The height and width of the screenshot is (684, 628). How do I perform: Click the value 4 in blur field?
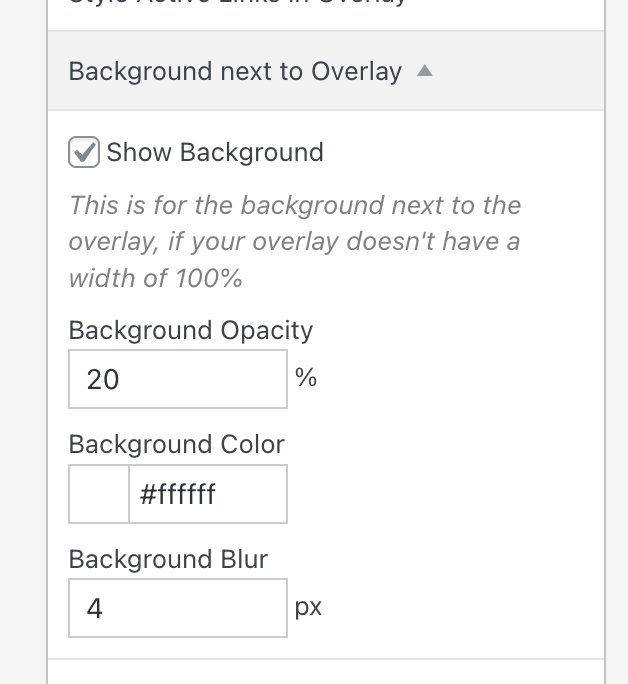click(x=95, y=608)
